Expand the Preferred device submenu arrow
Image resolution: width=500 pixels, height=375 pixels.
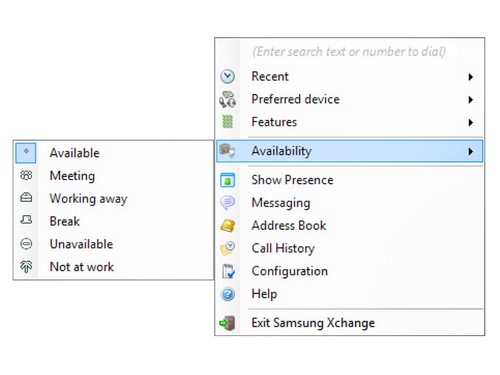(470, 100)
